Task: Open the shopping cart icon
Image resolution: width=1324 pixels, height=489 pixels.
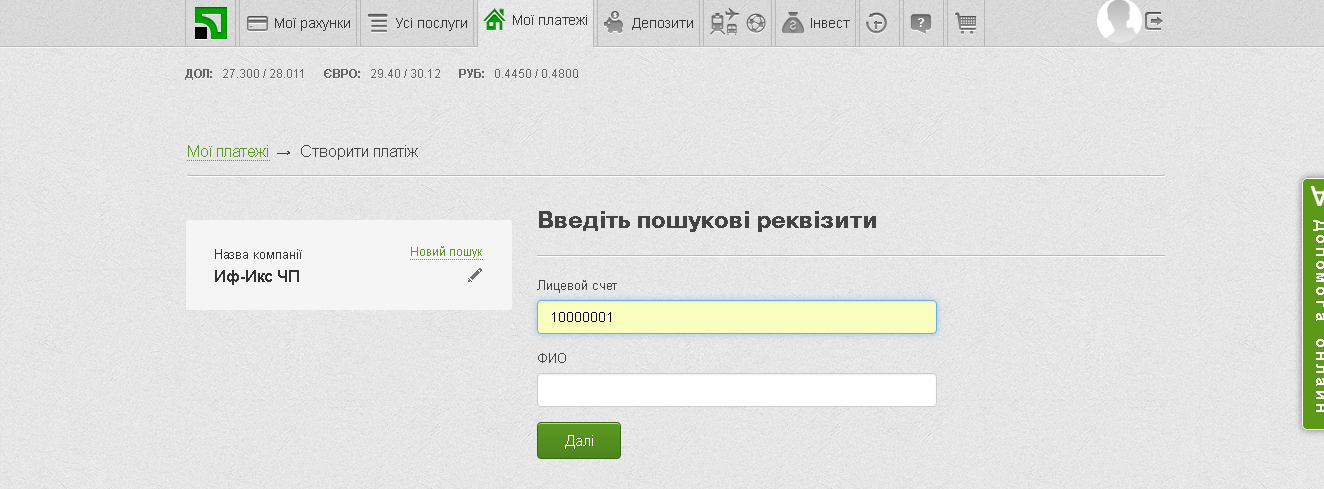Action: [x=965, y=23]
